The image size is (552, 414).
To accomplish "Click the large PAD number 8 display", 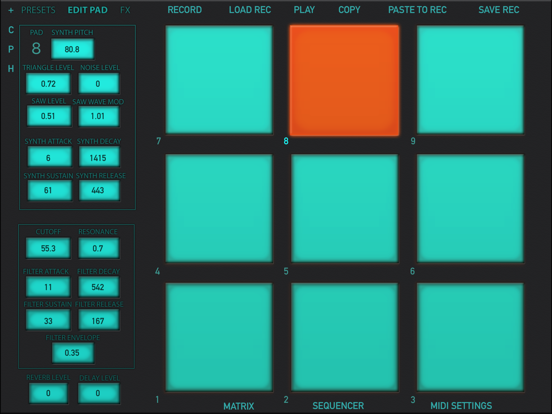I will (x=36, y=49).
